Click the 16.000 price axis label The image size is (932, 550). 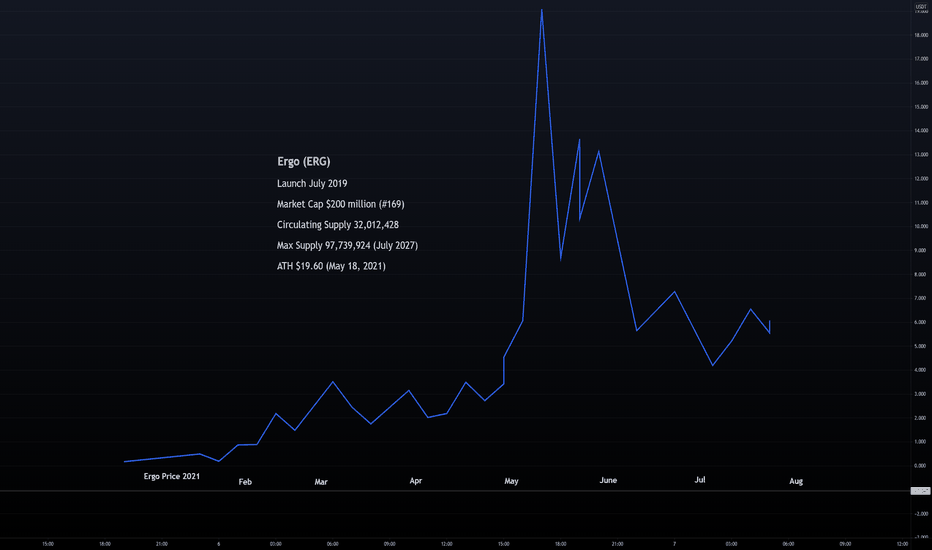[921, 83]
